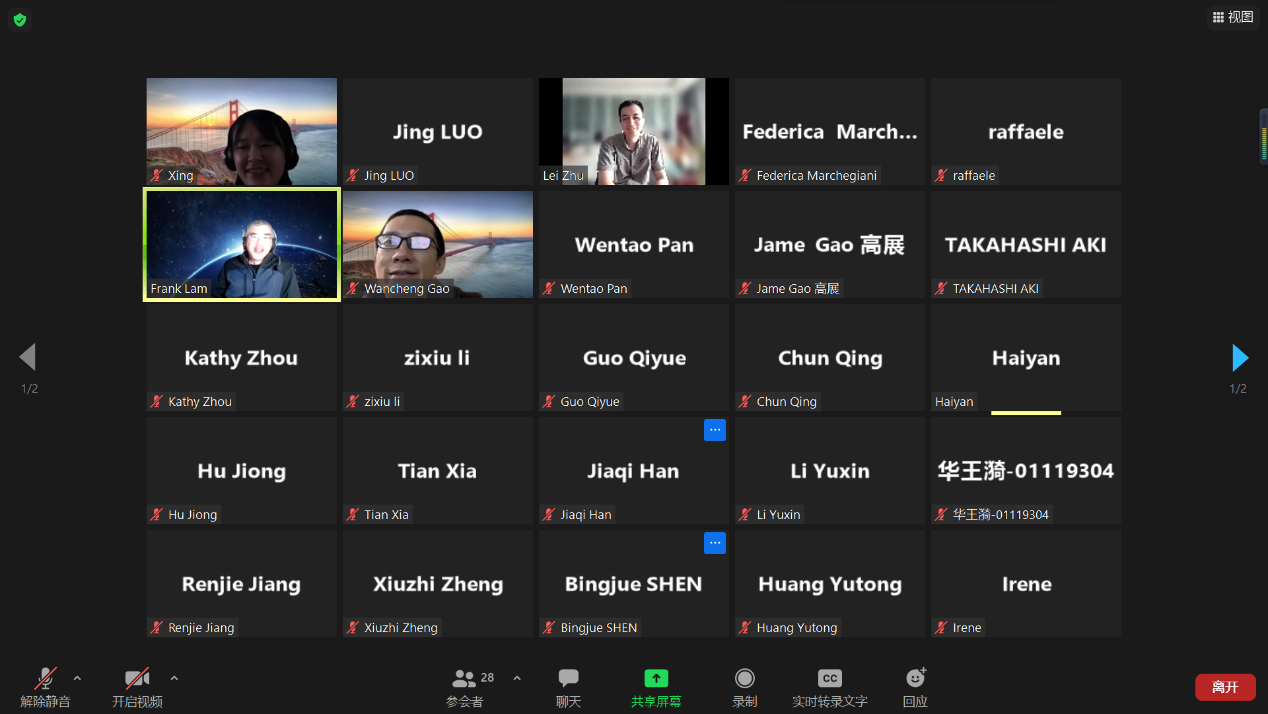Viewport: 1268px width, 714px height.
Task: Click the green encryption shield icon
Action: [x=20, y=20]
